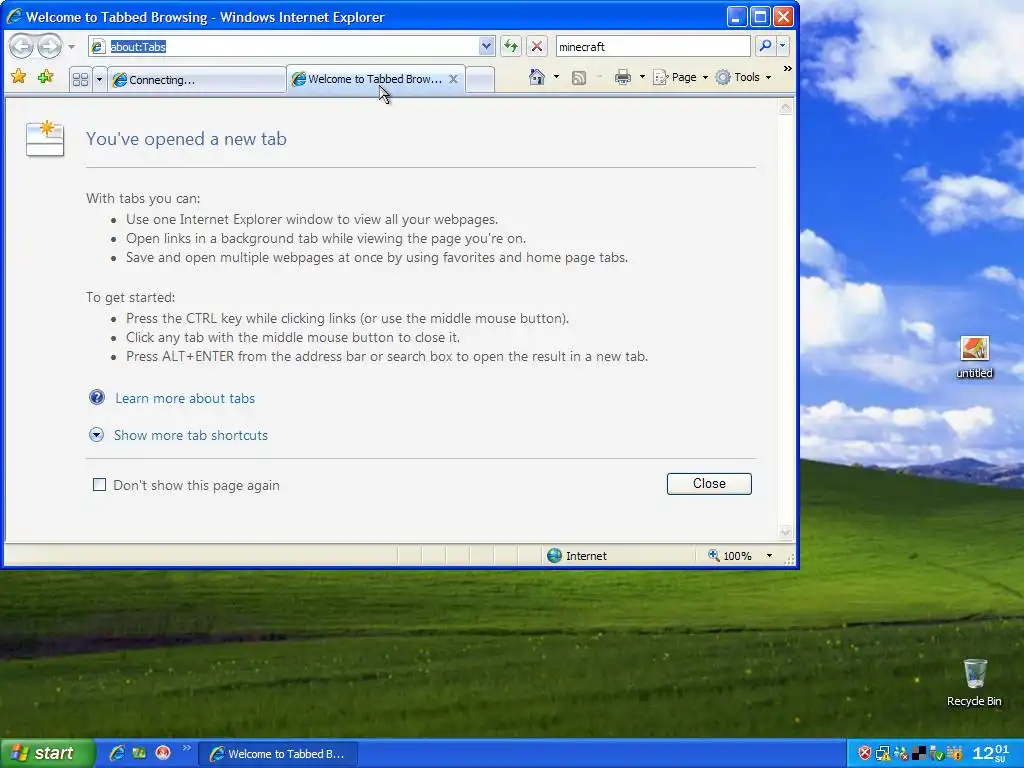Open Learn more about tabs link
This screenshot has height=768, width=1024.
click(x=185, y=398)
